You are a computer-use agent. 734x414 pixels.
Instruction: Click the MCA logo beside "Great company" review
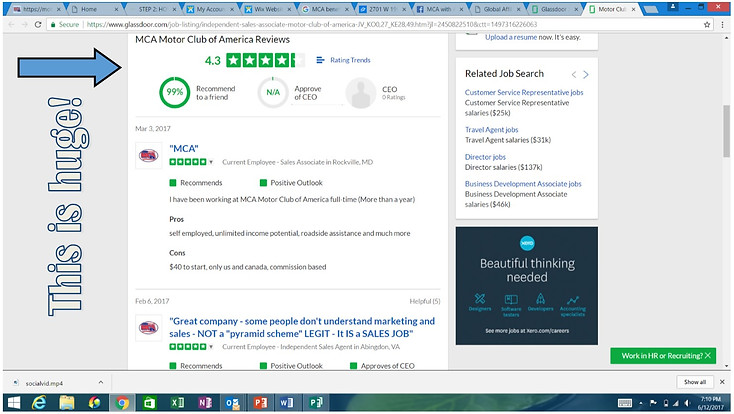pyautogui.click(x=148, y=327)
